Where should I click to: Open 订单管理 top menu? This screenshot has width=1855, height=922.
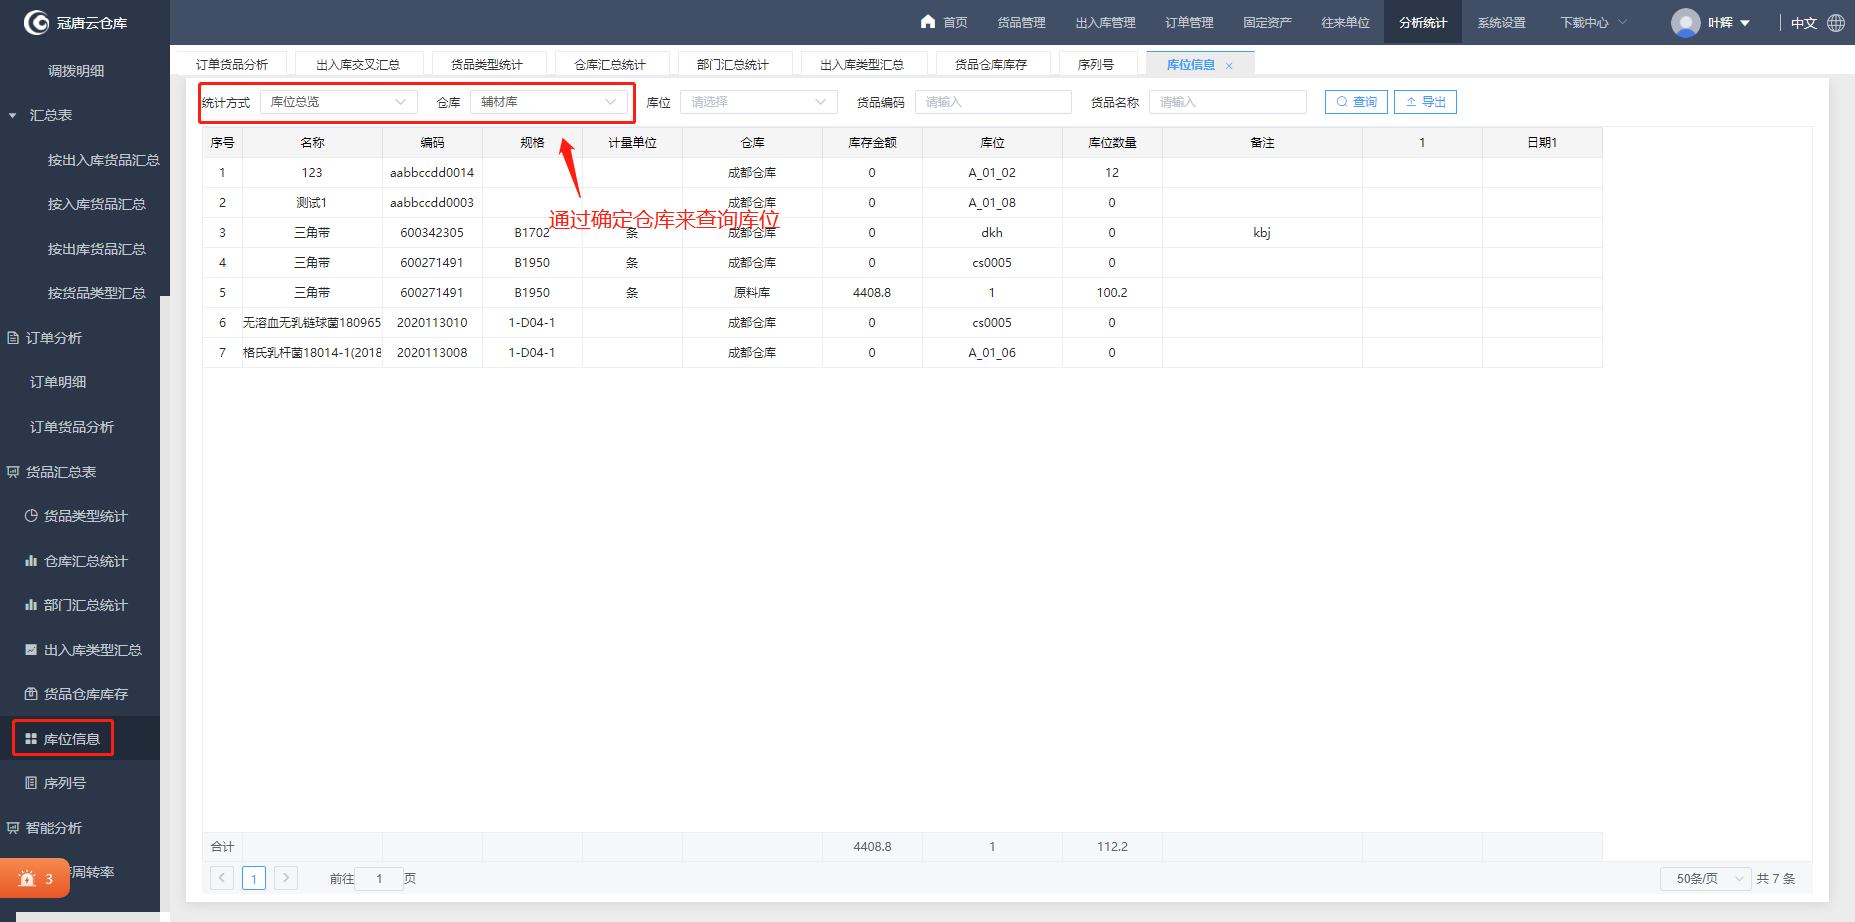tap(1189, 22)
